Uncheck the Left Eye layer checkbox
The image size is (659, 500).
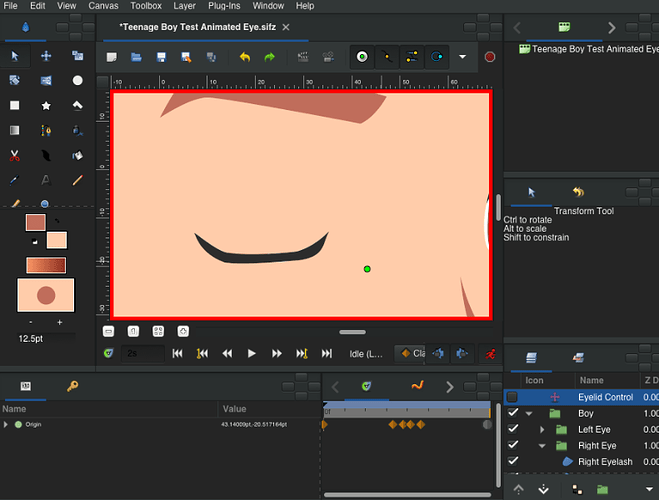(513, 429)
